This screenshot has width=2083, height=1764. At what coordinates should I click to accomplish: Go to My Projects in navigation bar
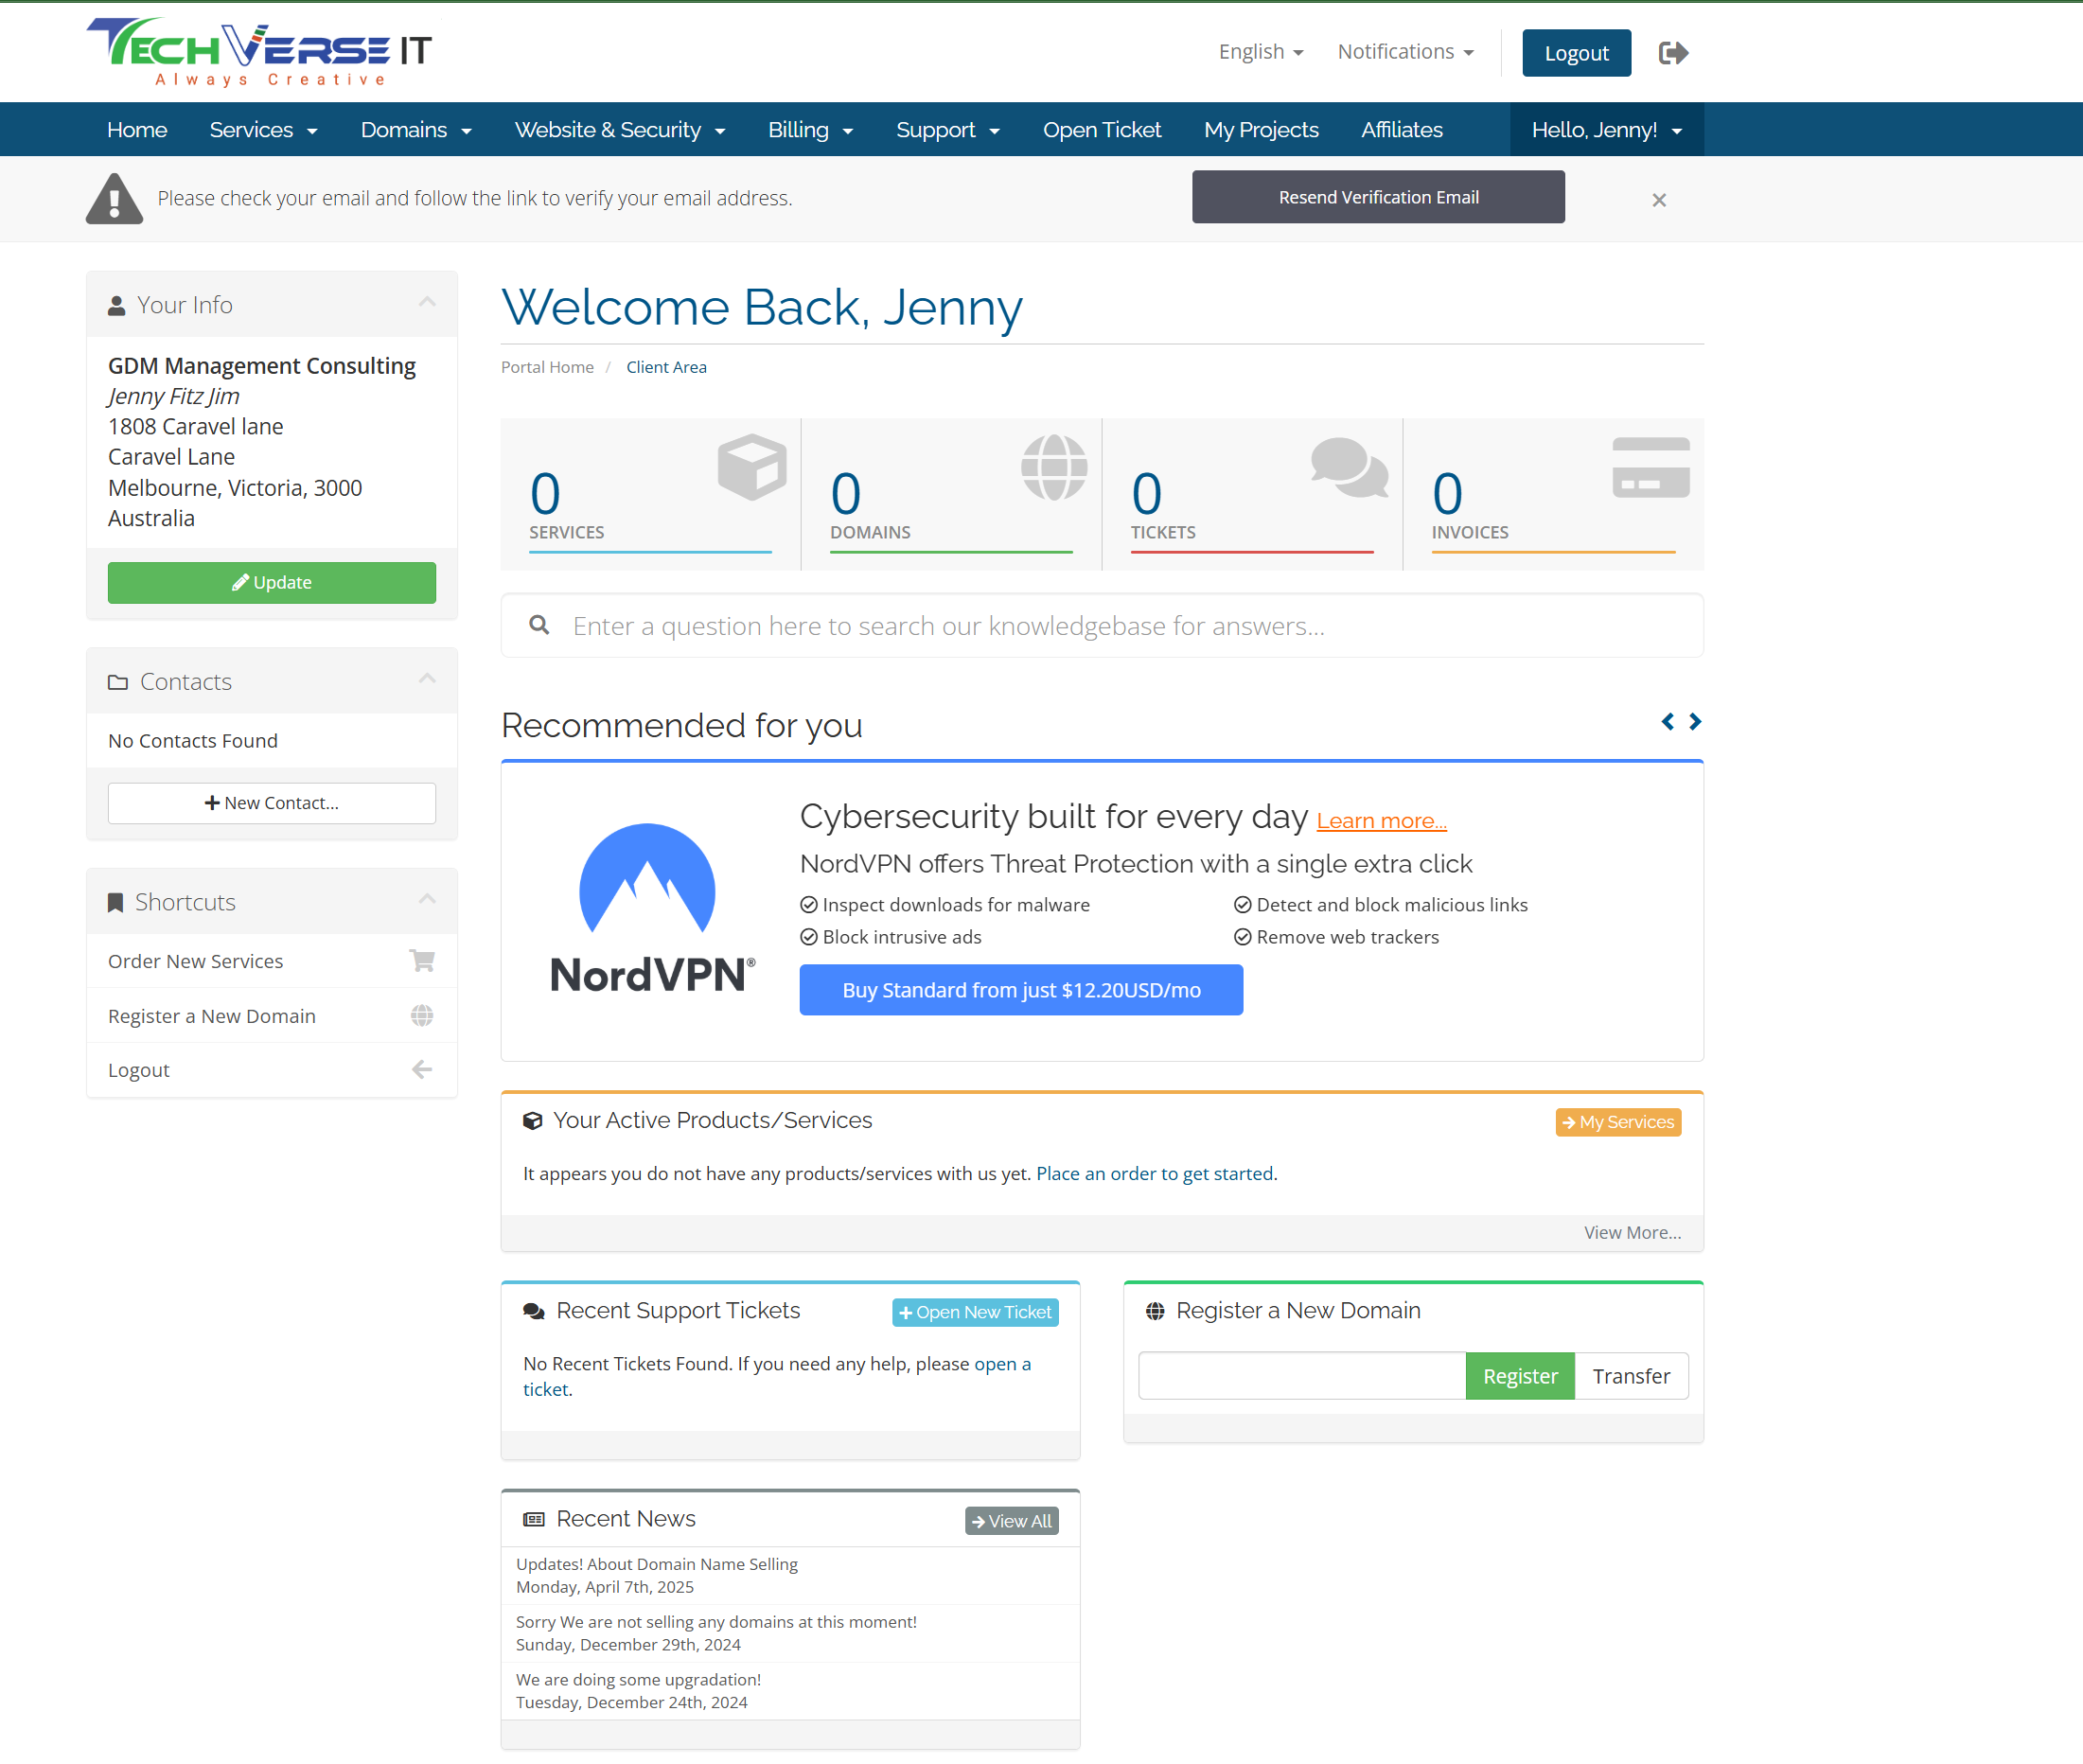click(x=1260, y=130)
